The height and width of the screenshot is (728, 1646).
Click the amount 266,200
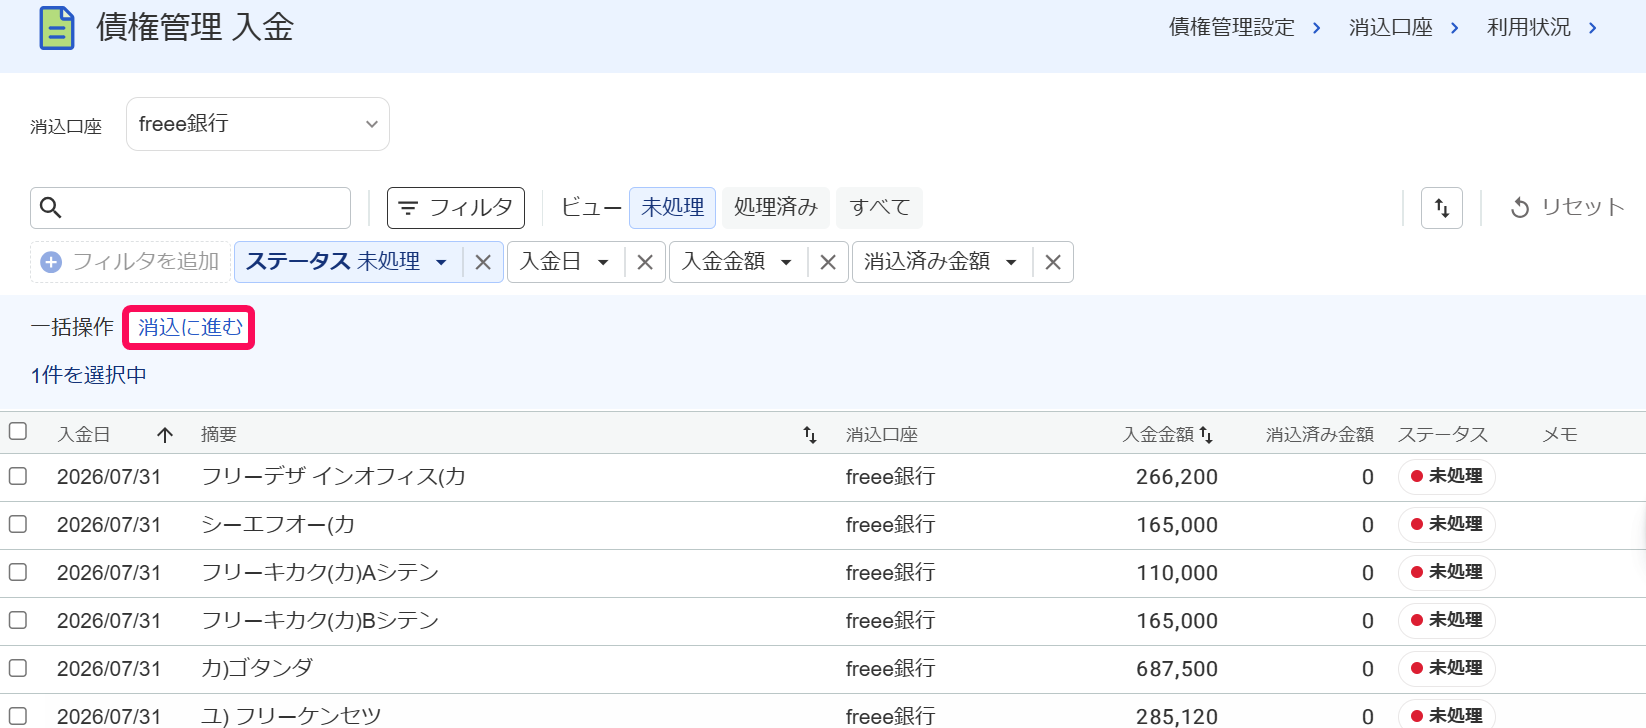tap(1177, 477)
